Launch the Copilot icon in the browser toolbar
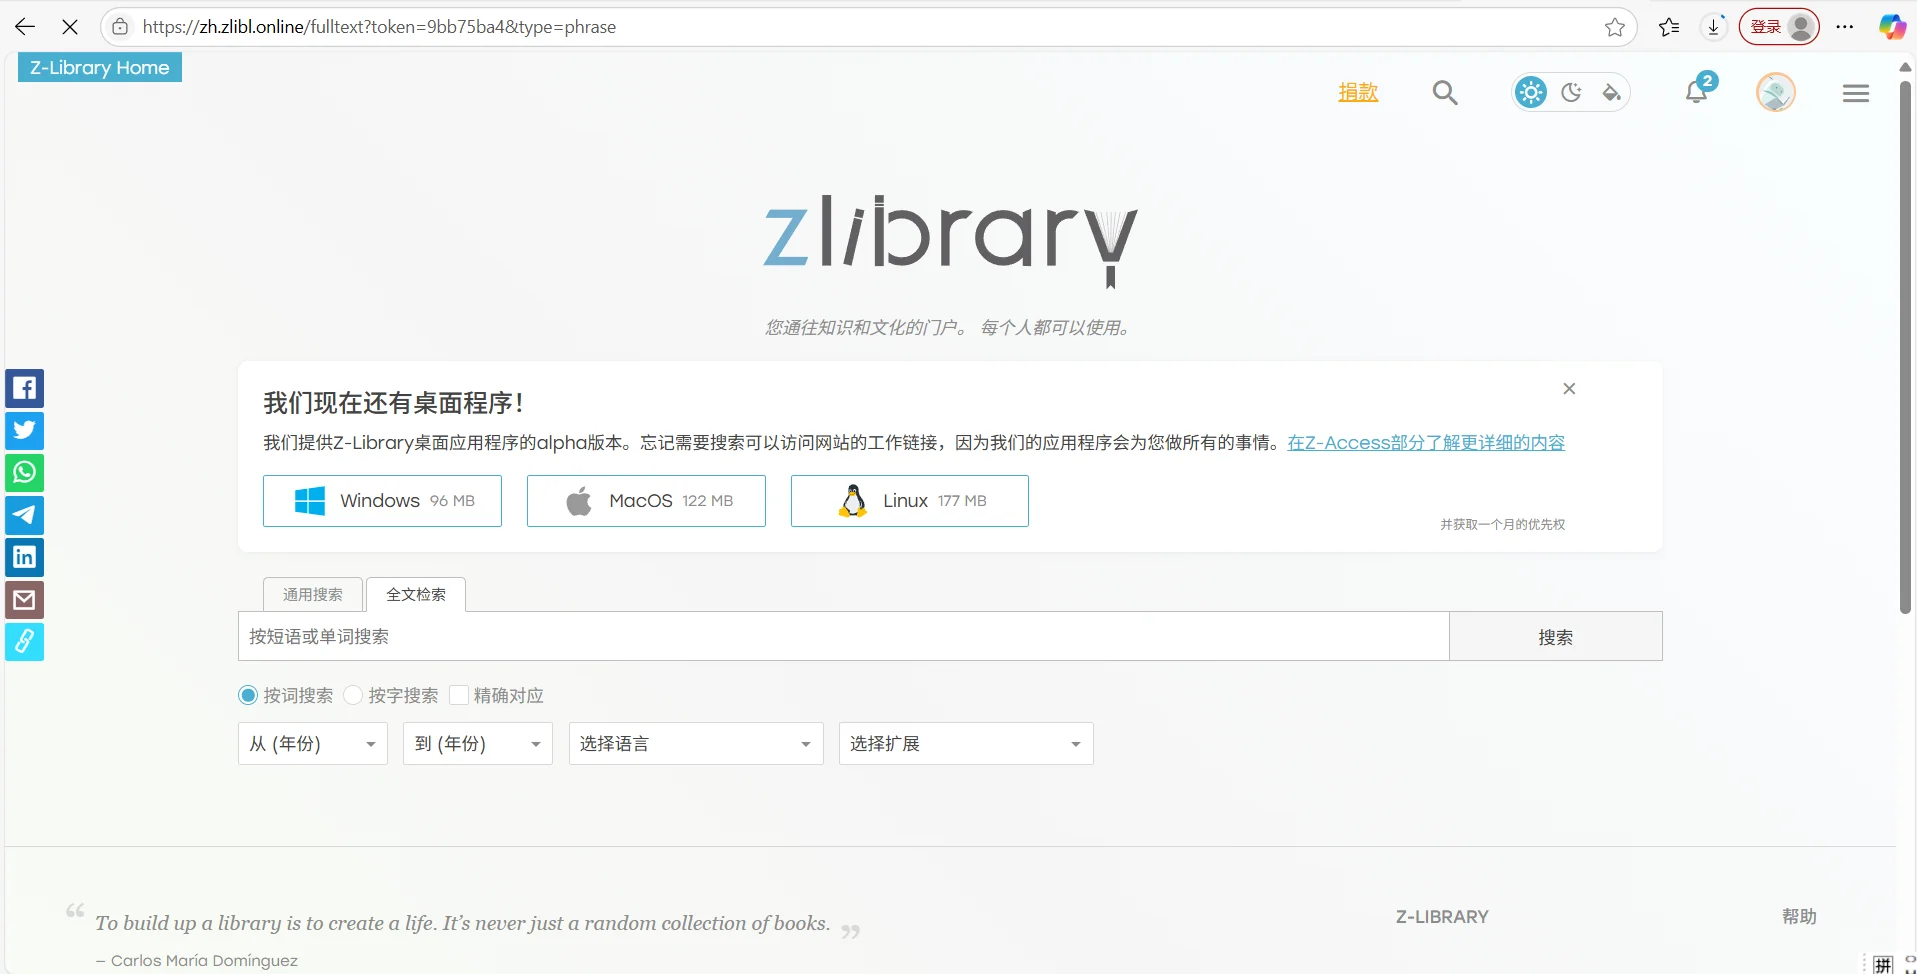The image size is (1917, 974). tap(1892, 27)
